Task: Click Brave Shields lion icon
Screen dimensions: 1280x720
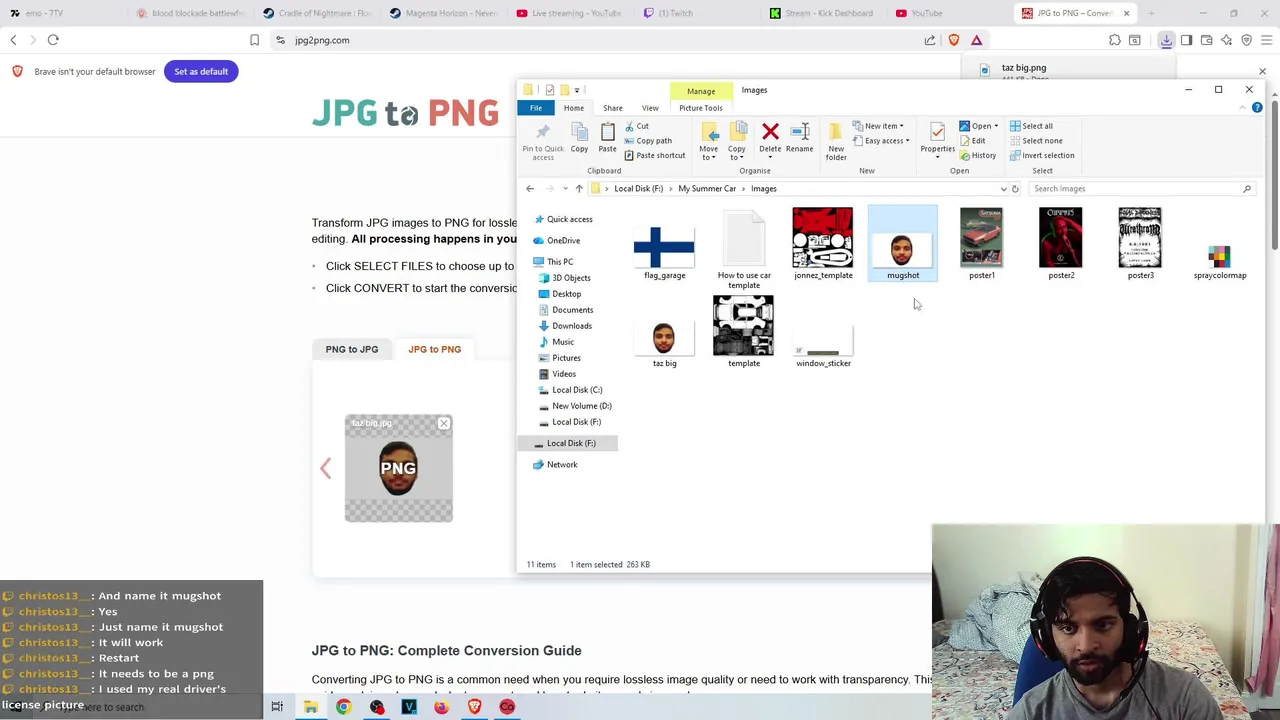Action: [954, 40]
